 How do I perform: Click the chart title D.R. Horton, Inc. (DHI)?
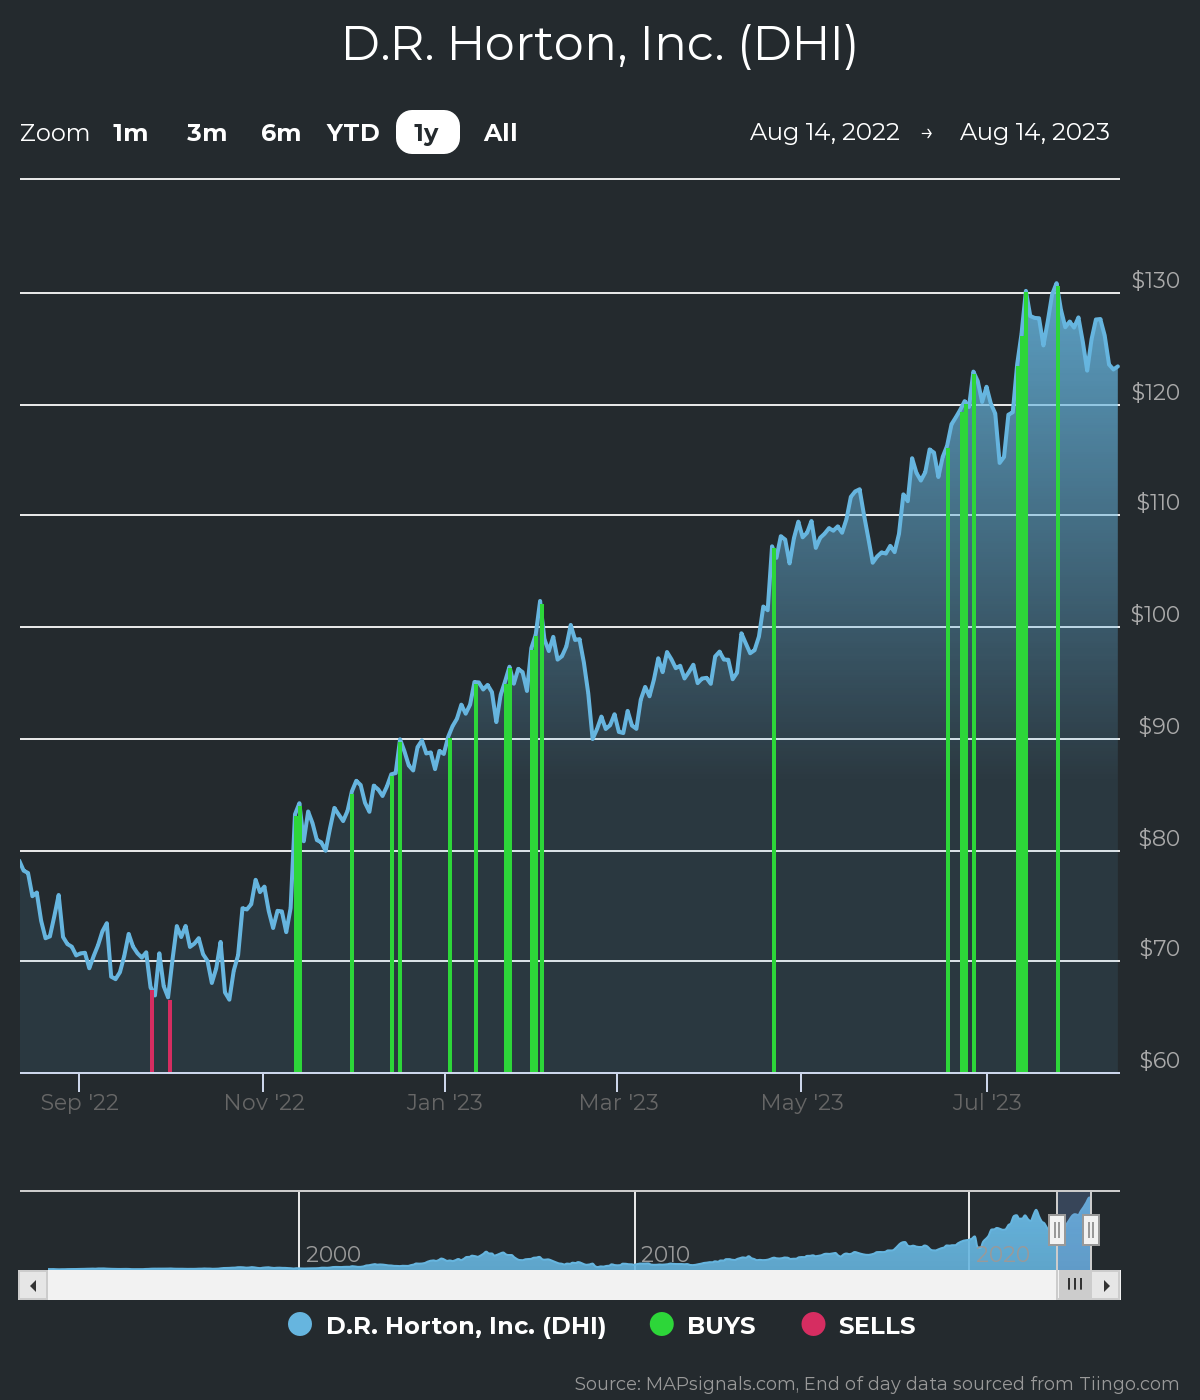(600, 44)
